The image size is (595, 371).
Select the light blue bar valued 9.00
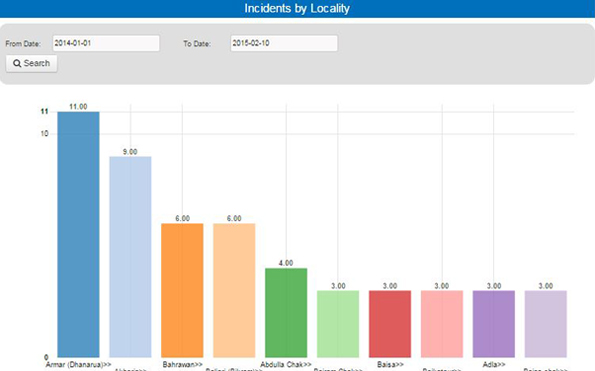(x=130, y=257)
